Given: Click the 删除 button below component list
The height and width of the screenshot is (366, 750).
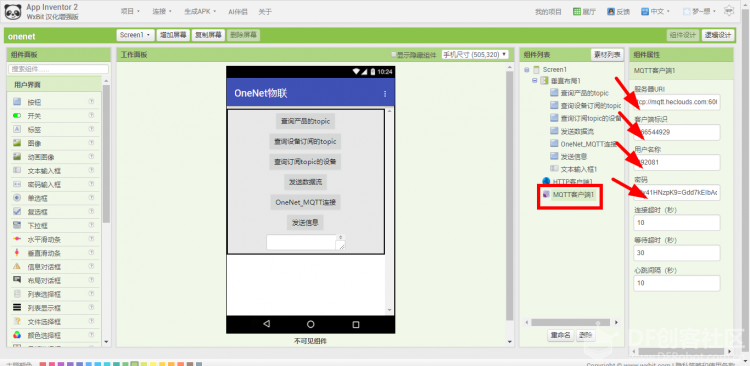Looking at the screenshot, I should (585, 335).
